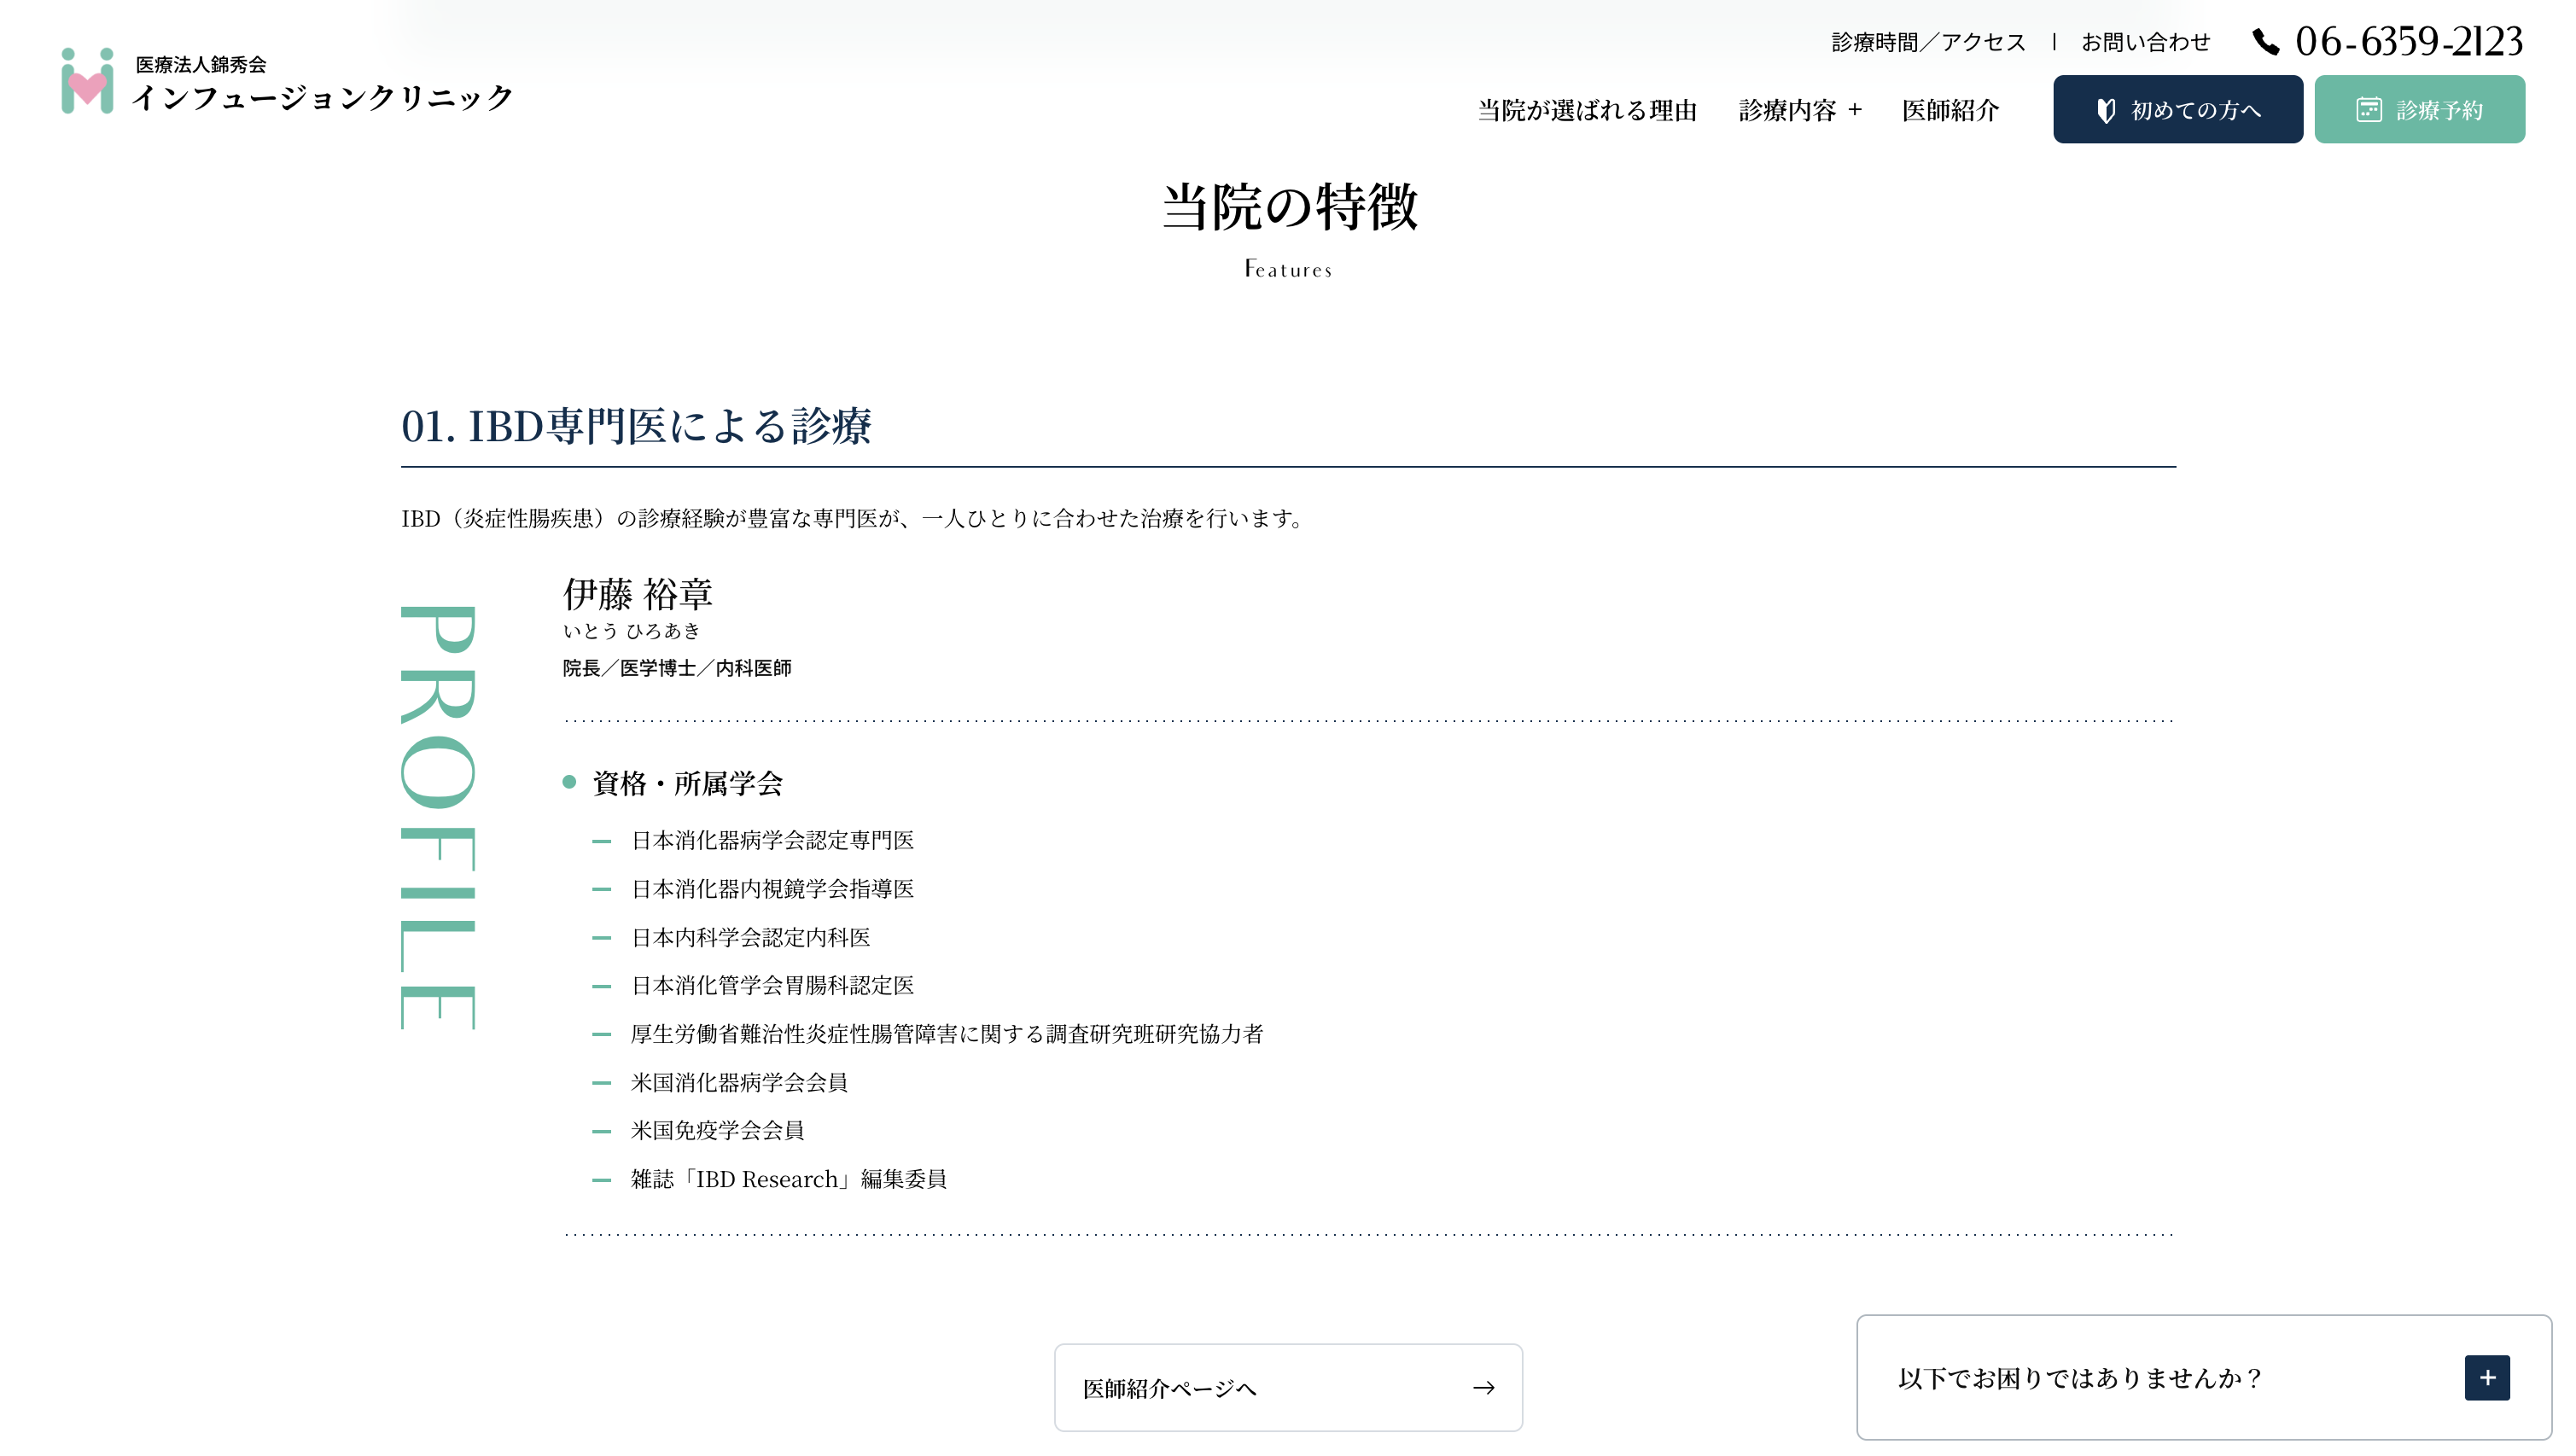Click the calendar icon in 診療予約
Screen dimensions: 2576x1456
[2368, 110]
